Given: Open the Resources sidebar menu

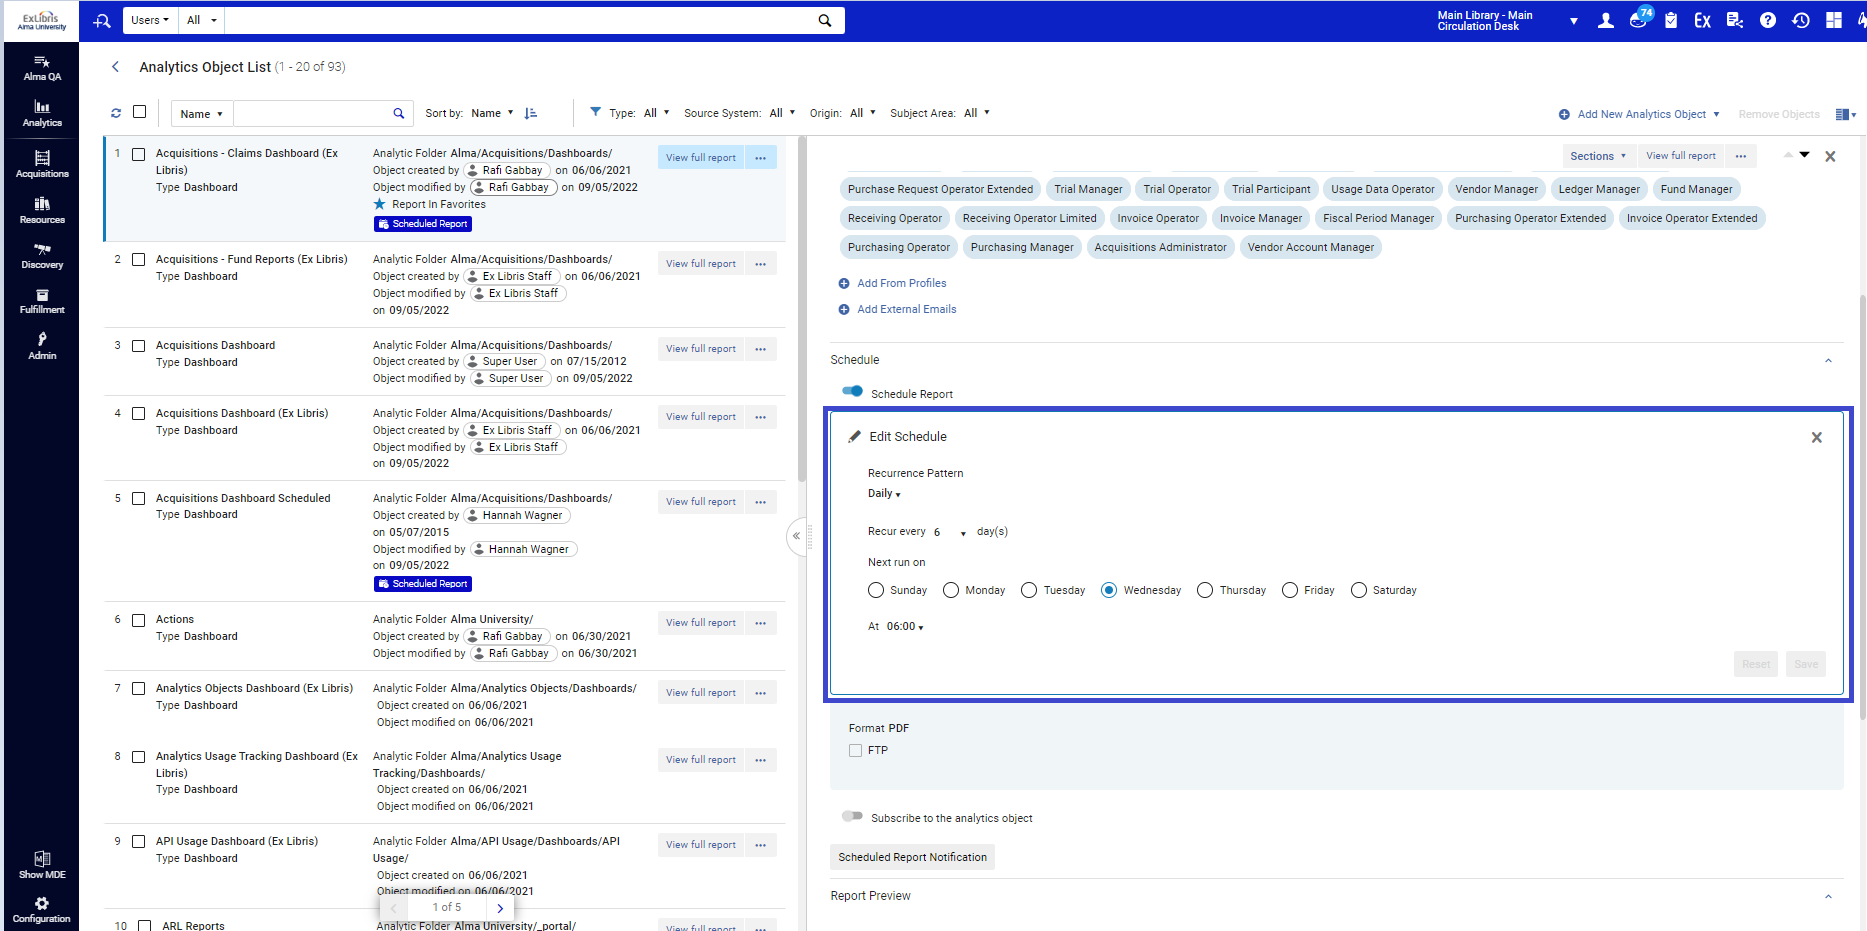Looking at the screenshot, I should point(42,210).
